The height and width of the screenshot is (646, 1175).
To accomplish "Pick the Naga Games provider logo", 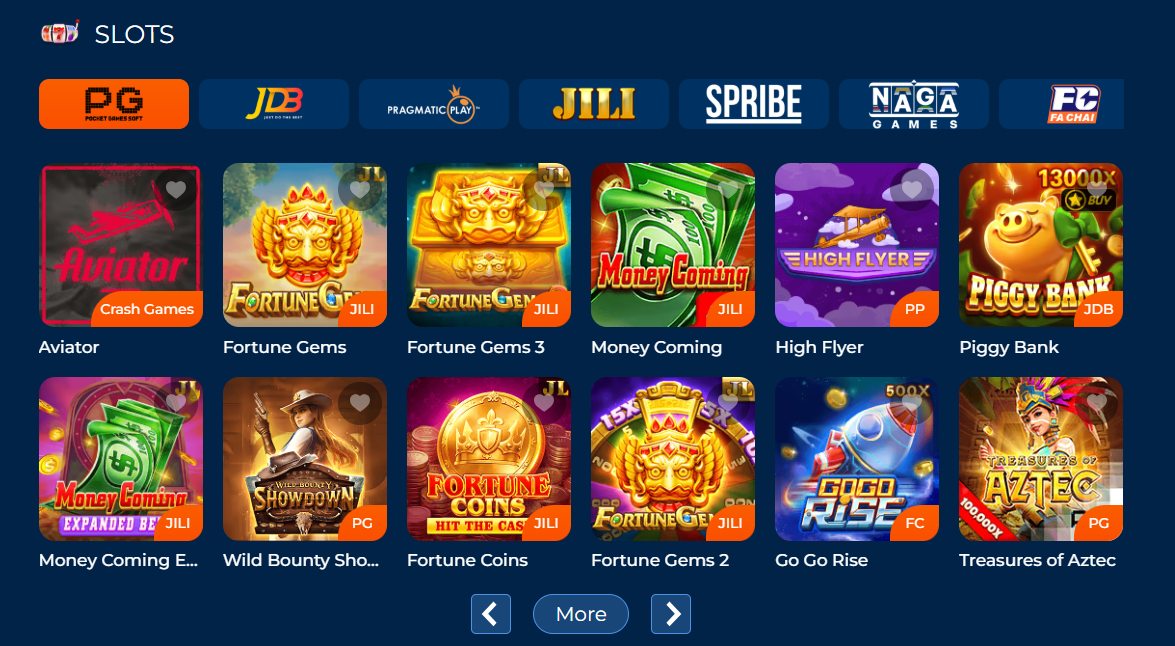I will point(914,104).
